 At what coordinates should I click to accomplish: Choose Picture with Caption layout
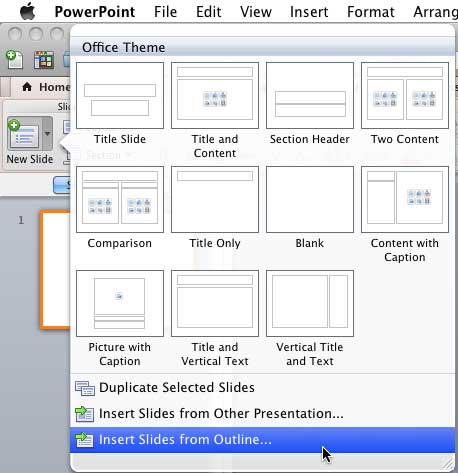(x=120, y=303)
